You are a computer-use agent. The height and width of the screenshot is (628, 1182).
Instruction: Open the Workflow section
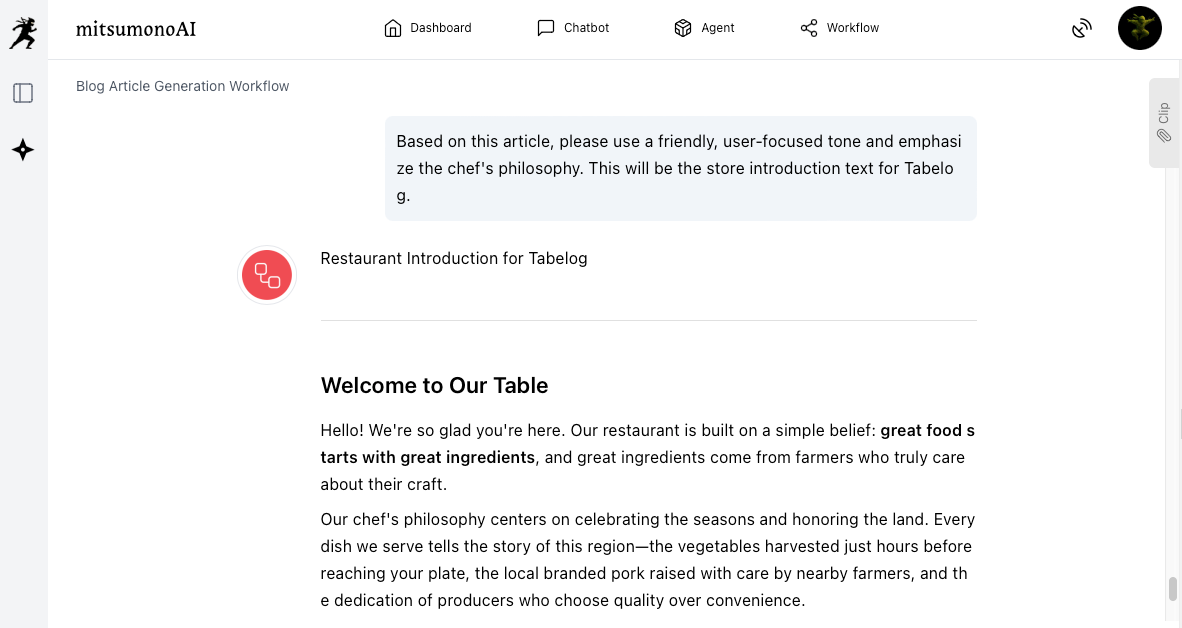840,28
